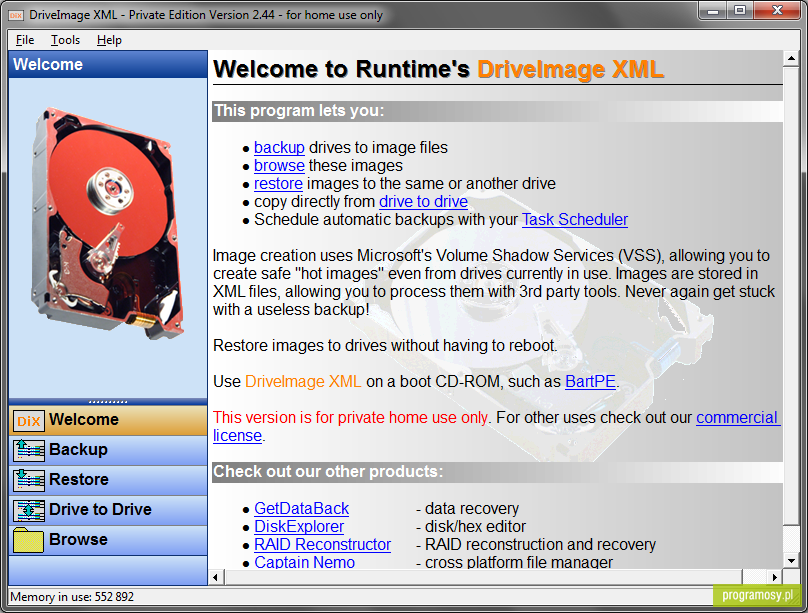Screen dimensions: 808x613
Task: Click the 'disk/hex editor' description text
Action: point(475,526)
